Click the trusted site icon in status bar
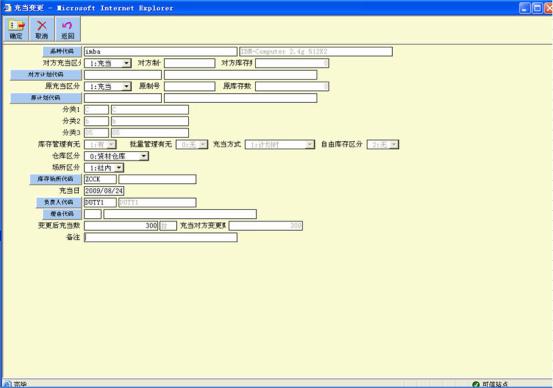Image resolution: width=553 pixels, height=388 pixels. pos(475,384)
